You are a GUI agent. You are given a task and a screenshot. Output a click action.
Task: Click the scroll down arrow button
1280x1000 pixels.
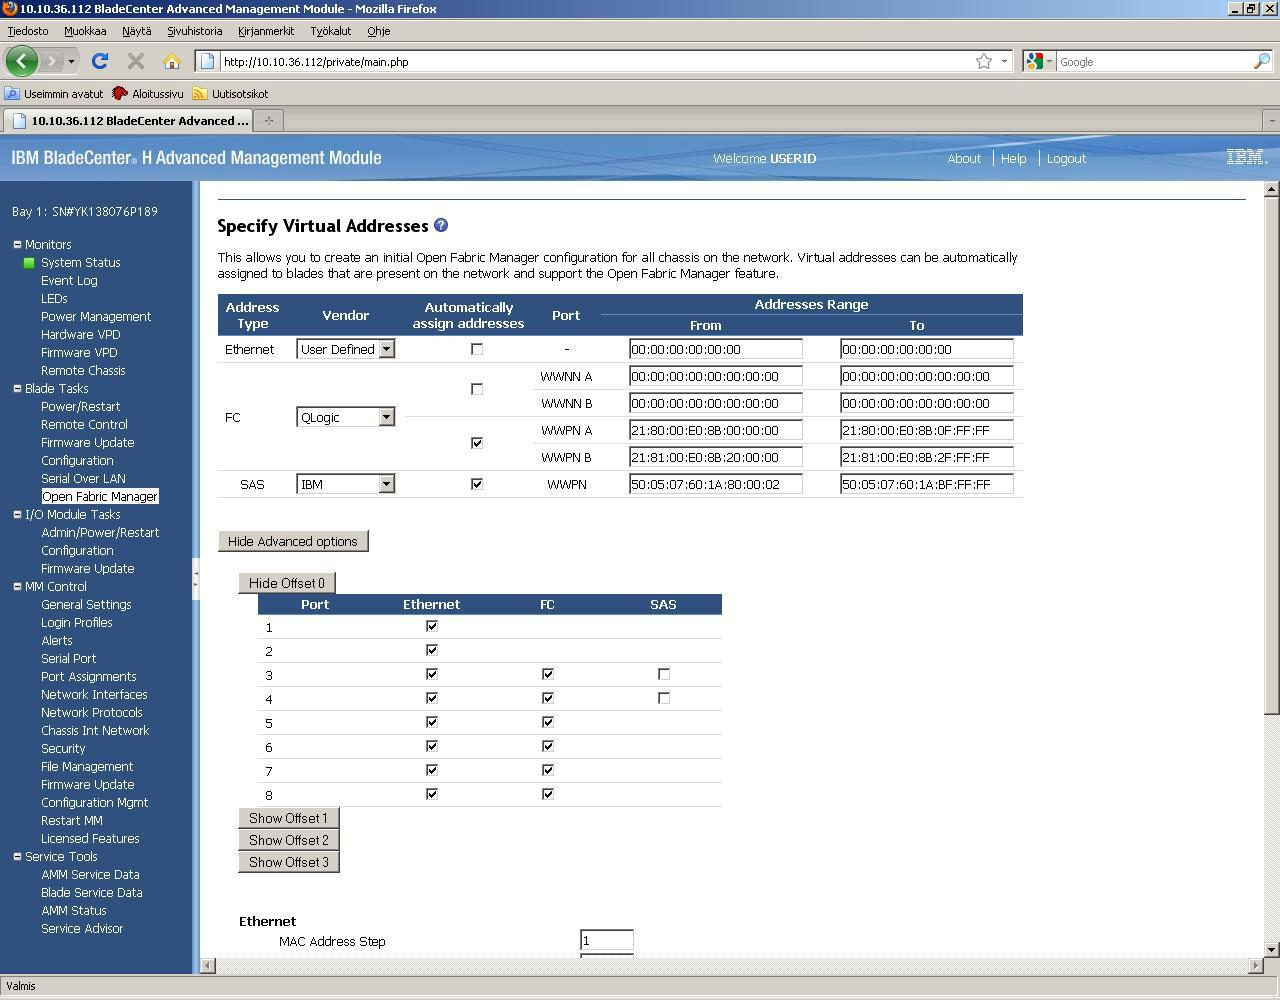tap(1272, 949)
